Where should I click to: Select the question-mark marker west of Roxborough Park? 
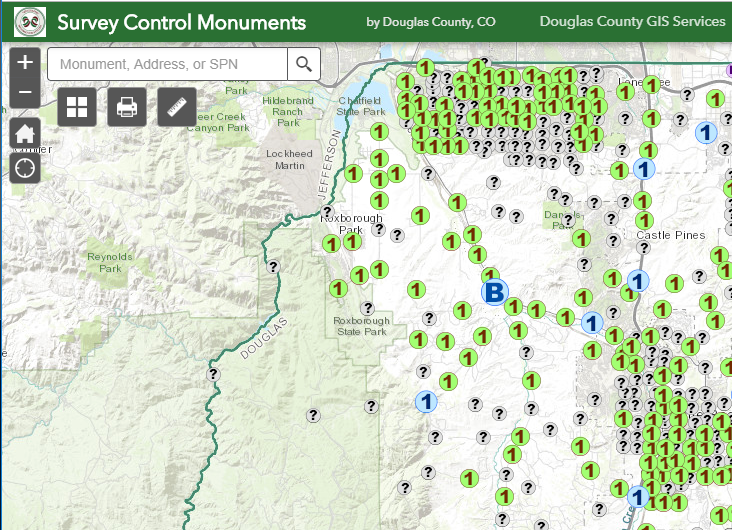(273, 266)
